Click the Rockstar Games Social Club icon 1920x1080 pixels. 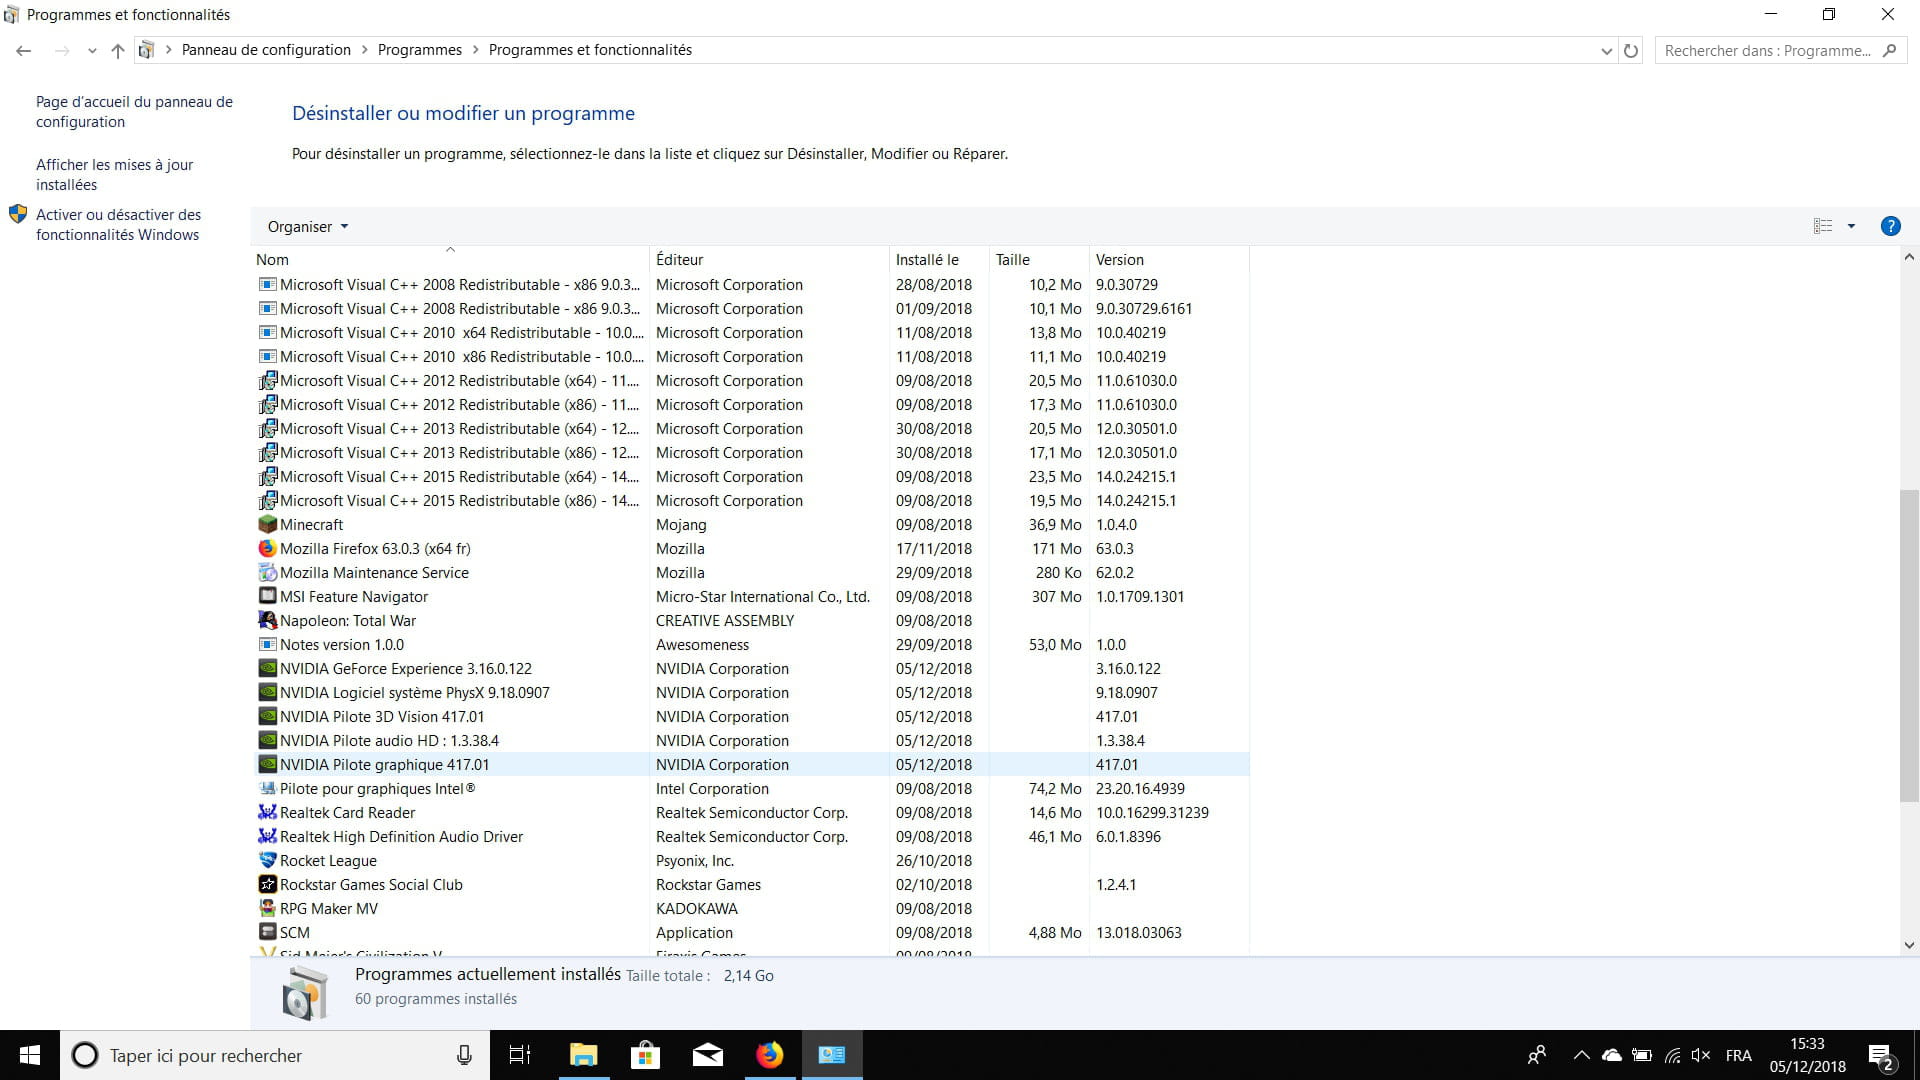267,884
